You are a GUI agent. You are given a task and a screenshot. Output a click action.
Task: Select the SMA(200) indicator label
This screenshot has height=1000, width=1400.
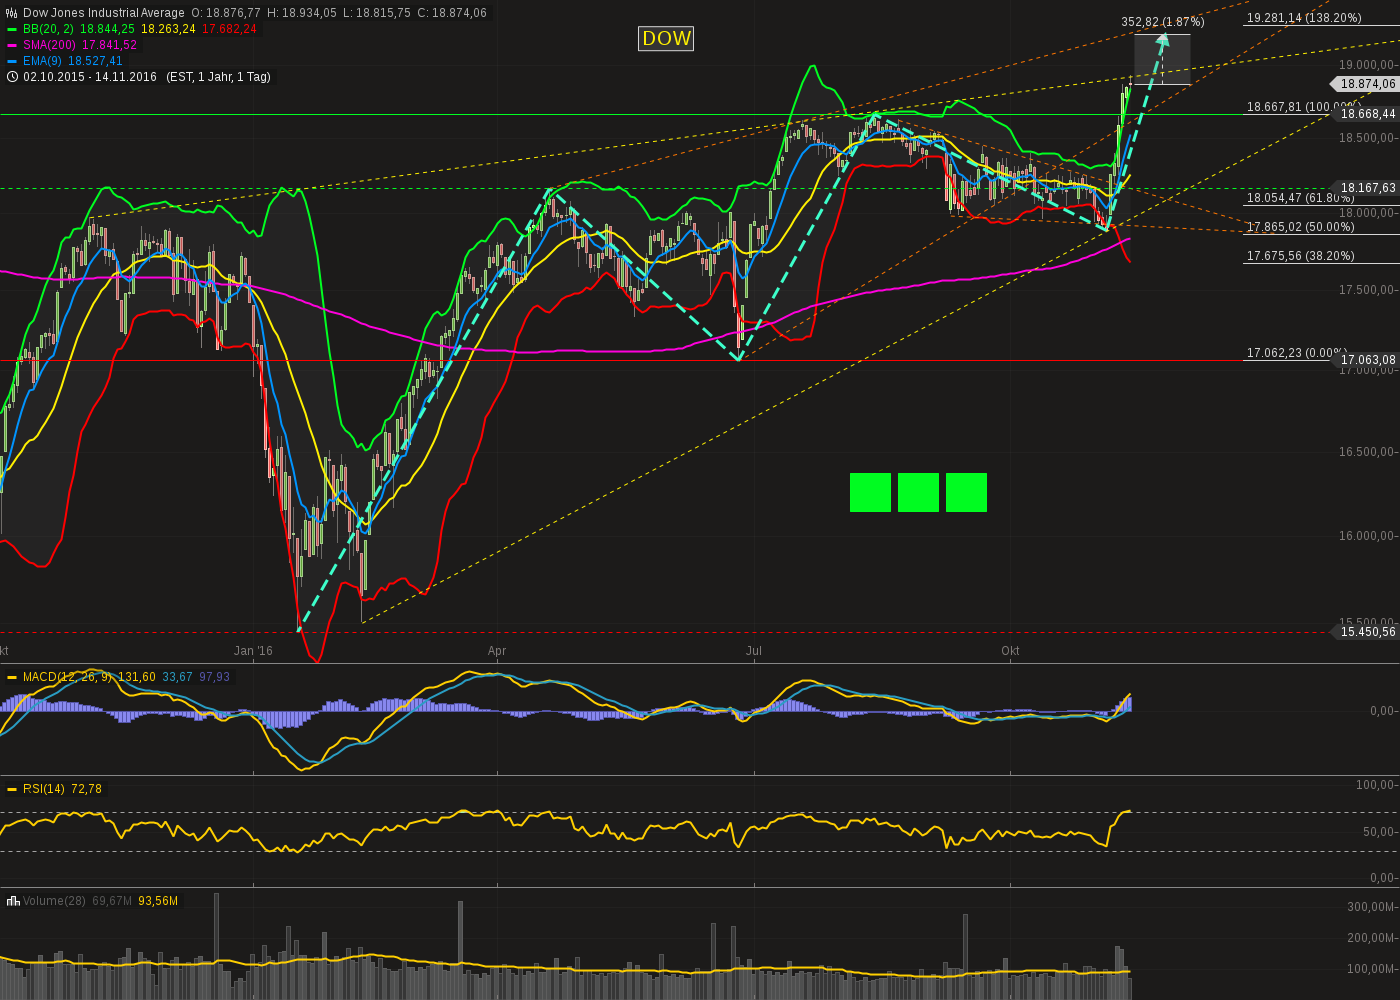50,45
